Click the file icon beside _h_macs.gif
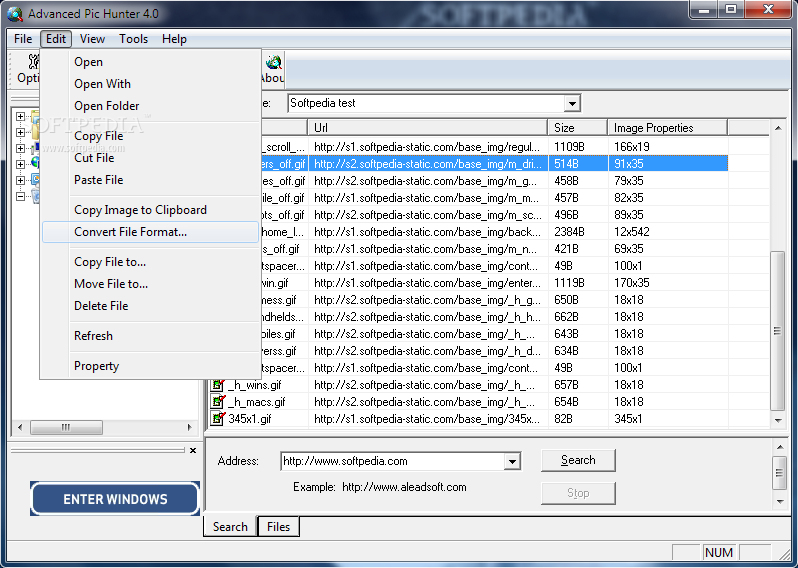The height and width of the screenshot is (568, 798). (x=218, y=402)
